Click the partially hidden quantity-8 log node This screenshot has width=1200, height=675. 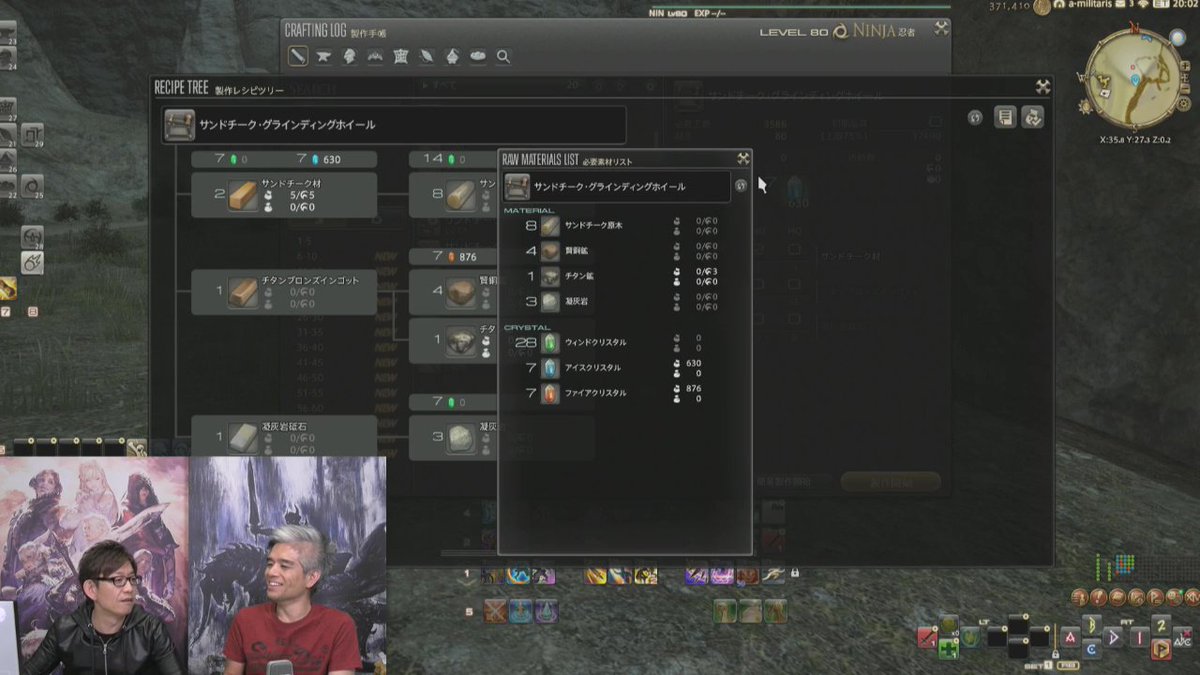[454, 194]
